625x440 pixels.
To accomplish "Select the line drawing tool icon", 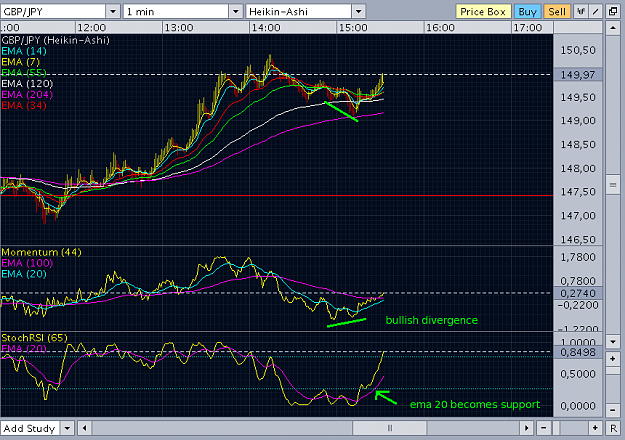I will pos(596,12).
